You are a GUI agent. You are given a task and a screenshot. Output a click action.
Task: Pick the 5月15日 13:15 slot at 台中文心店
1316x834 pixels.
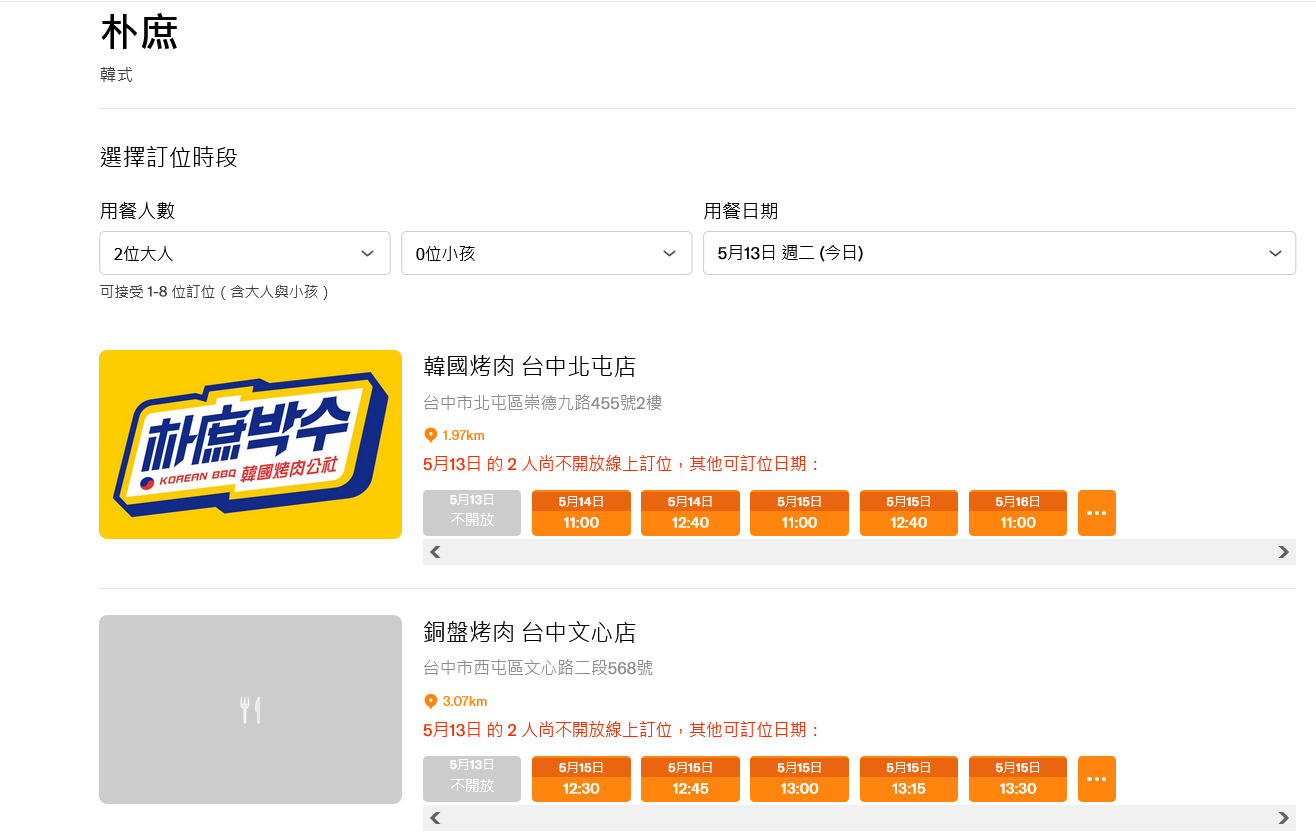(908, 779)
